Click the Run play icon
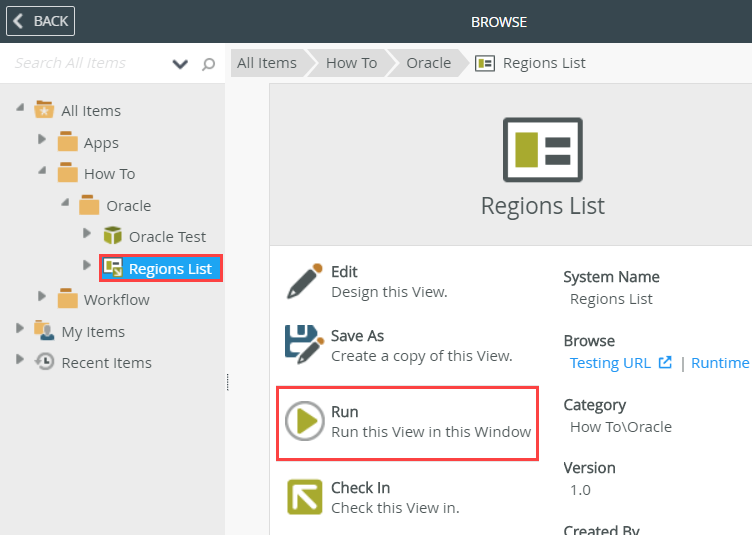752x535 pixels. 305,421
